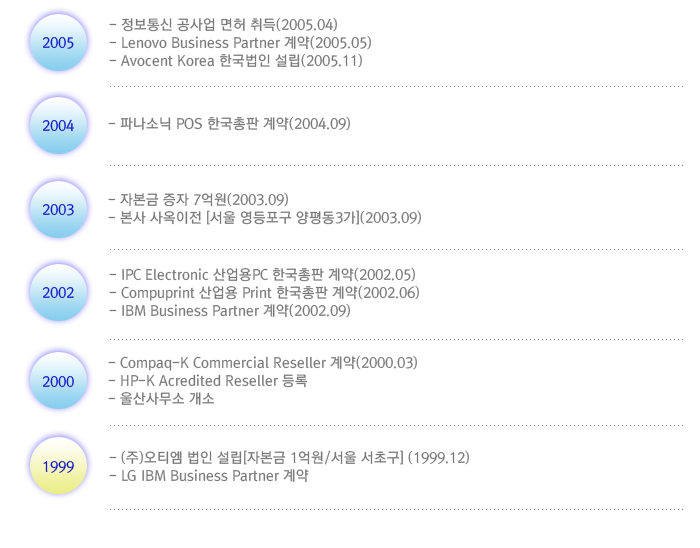Image resolution: width=700 pixels, height=548 pixels.
Task: Click the 2002 year bubble
Action: pyautogui.click(x=58, y=292)
